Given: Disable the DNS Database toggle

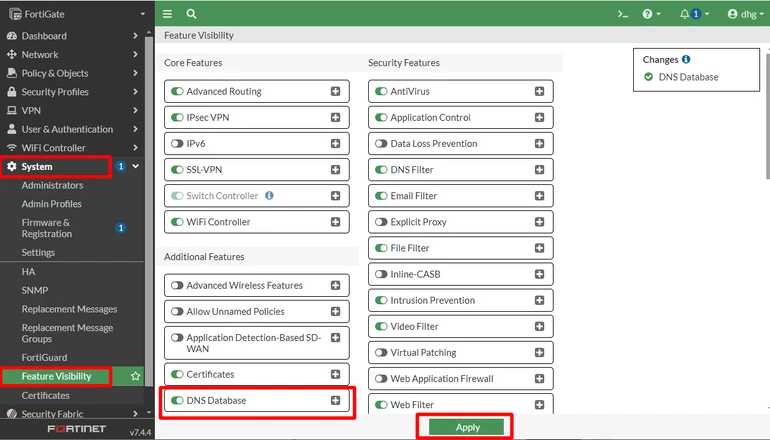Looking at the screenshot, I should pos(177,400).
